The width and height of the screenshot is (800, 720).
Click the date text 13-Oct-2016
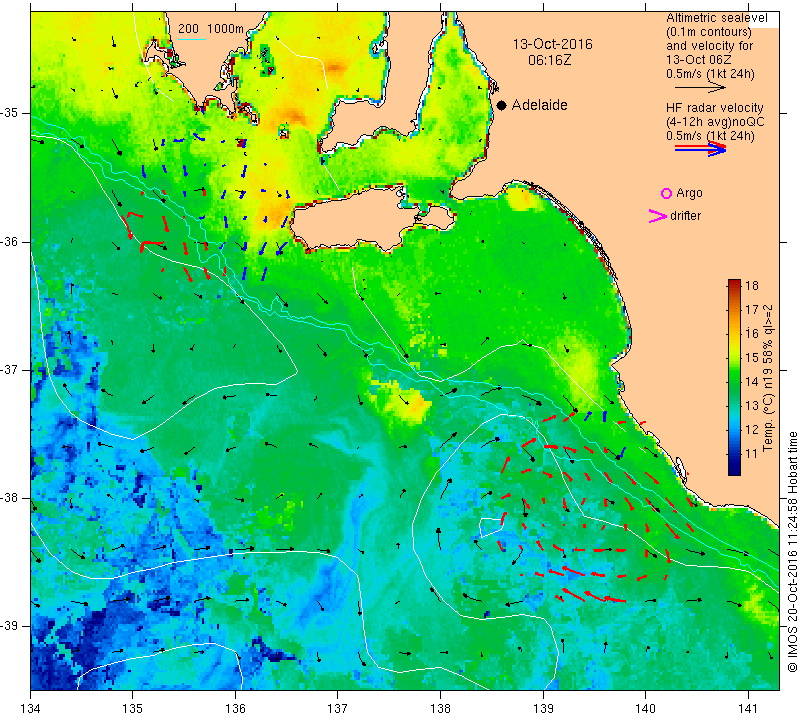tap(553, 44)
